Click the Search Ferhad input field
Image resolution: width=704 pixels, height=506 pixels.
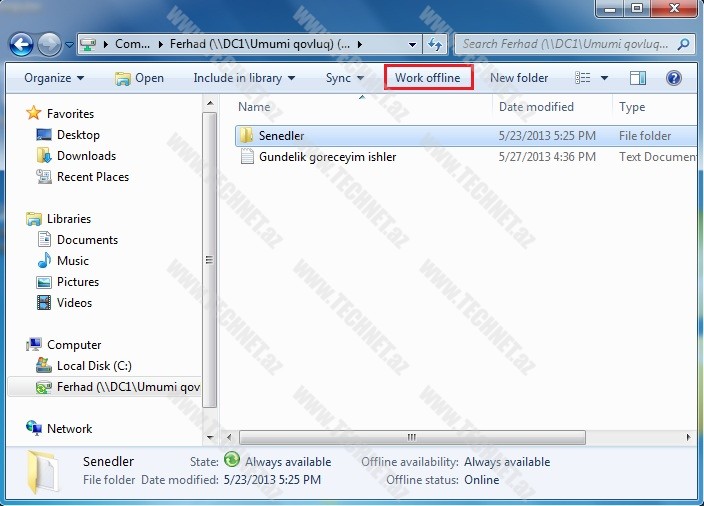pyautogui.click(x=566, y=44)
